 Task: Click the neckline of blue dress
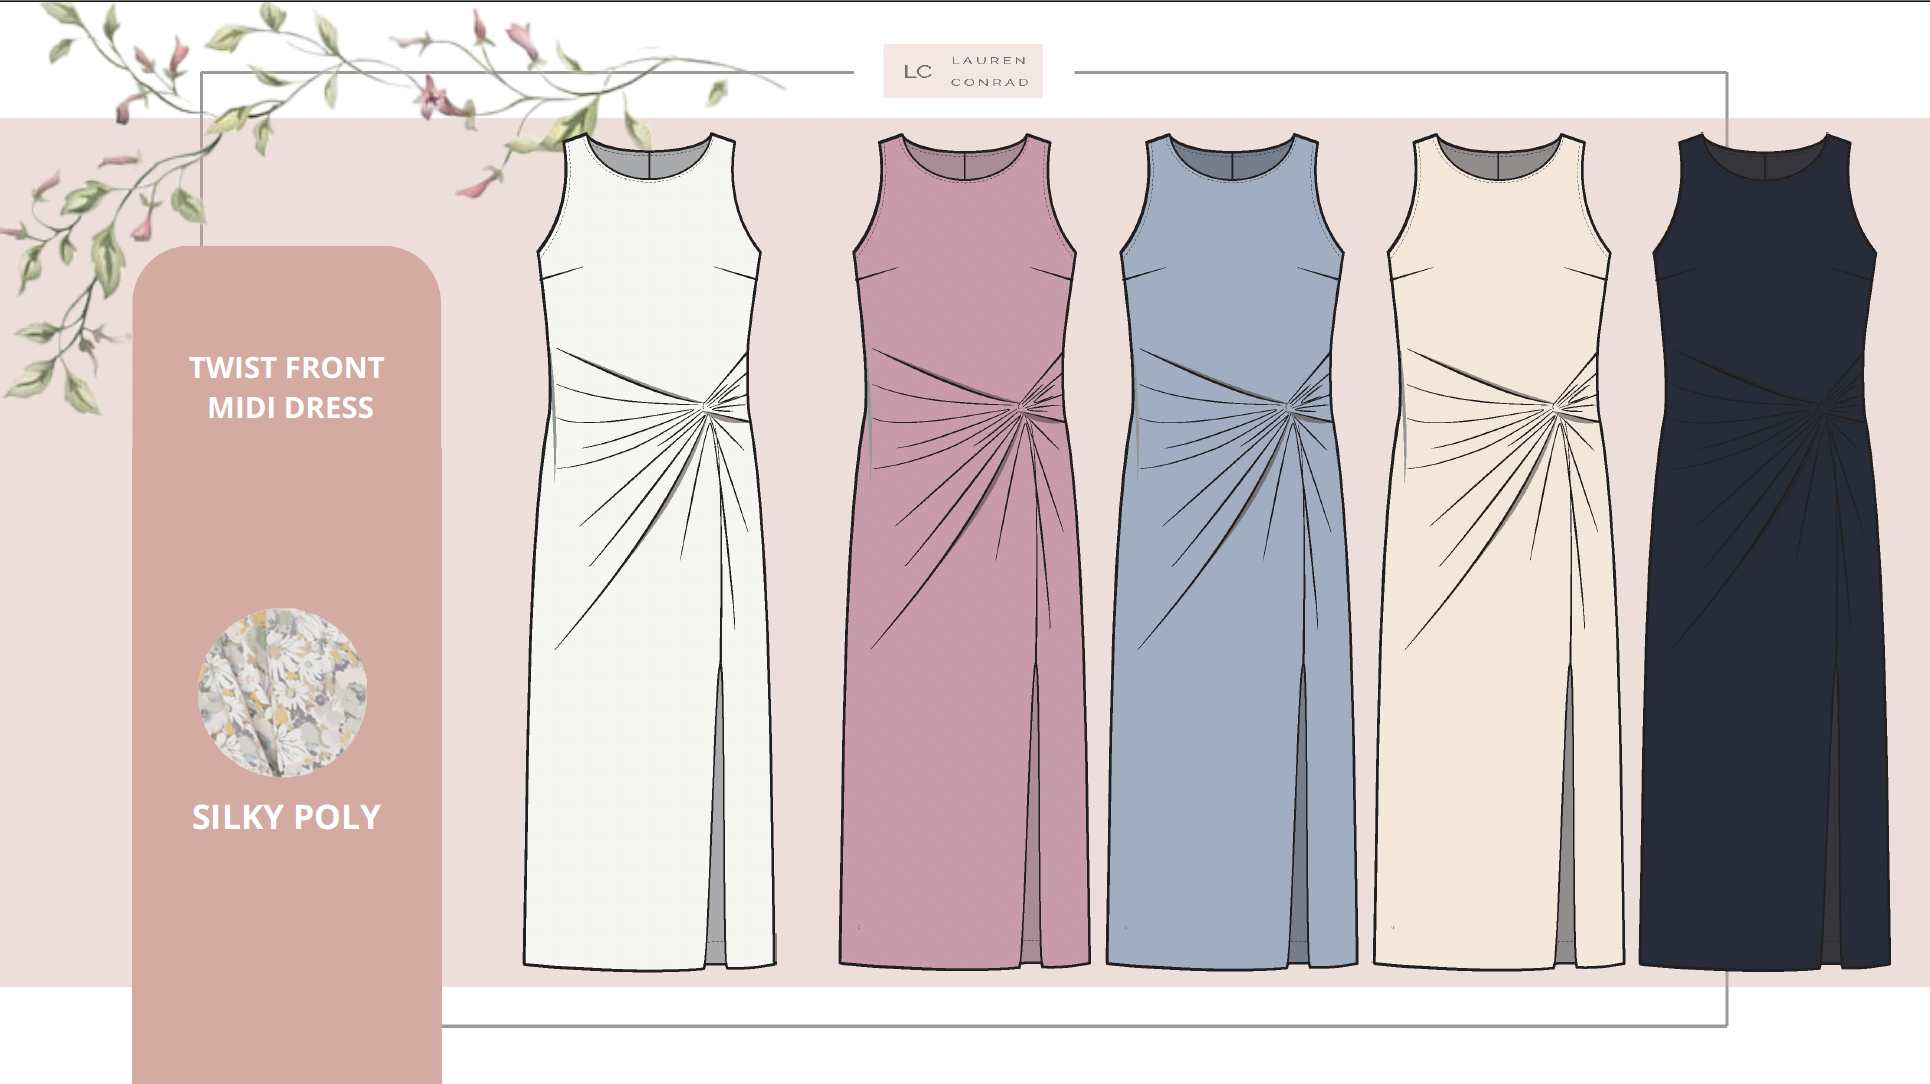(1231, 165)
